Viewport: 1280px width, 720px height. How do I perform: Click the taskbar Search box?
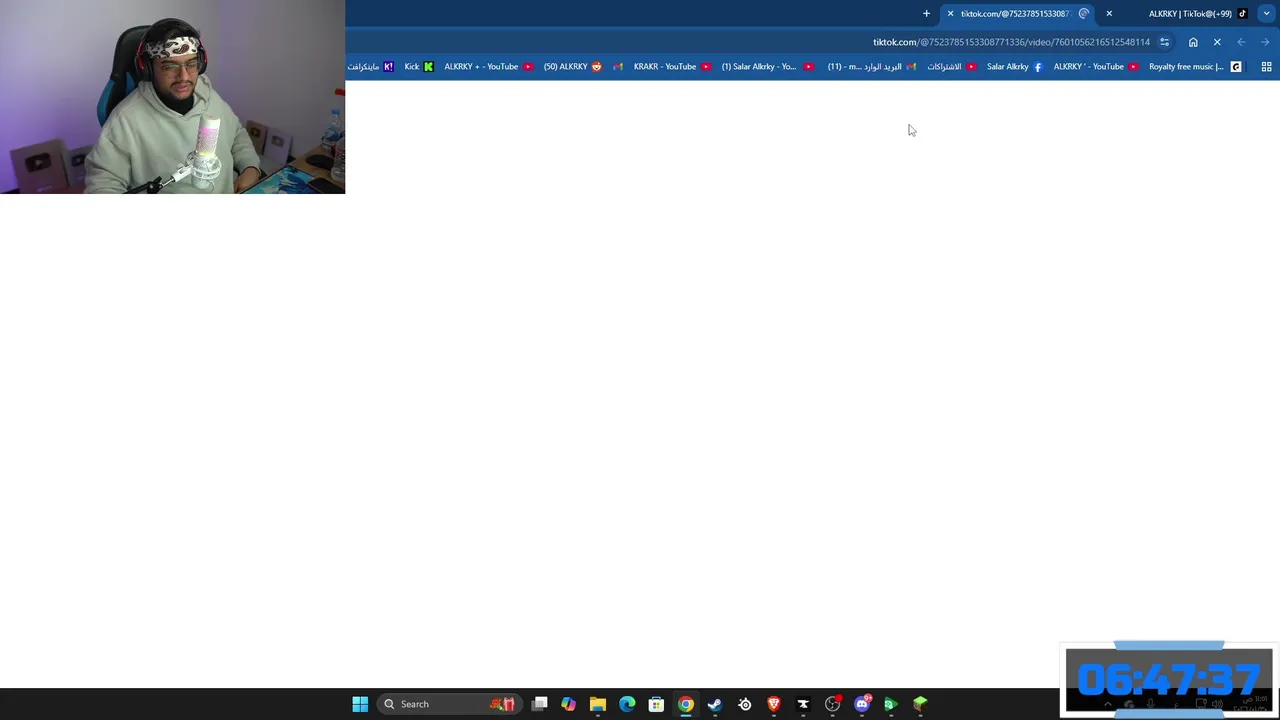[450, 704]
